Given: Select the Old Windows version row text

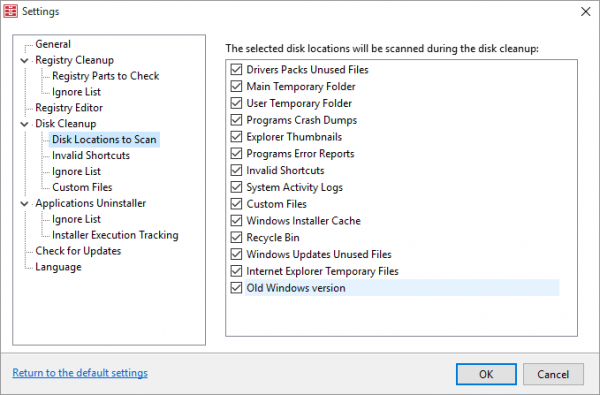Looking at the screenshot, I should point(296,288).
